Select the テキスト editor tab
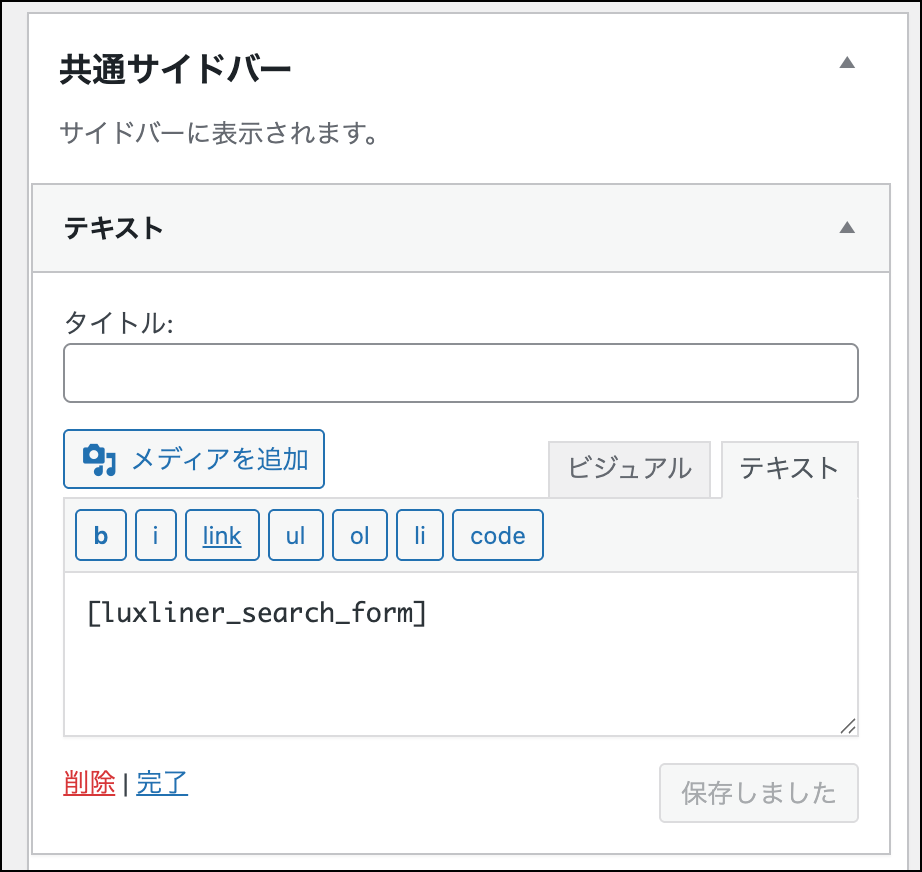The width and height of the screenshot is (922, 872). pyautogui.click(x=789, y=468)
